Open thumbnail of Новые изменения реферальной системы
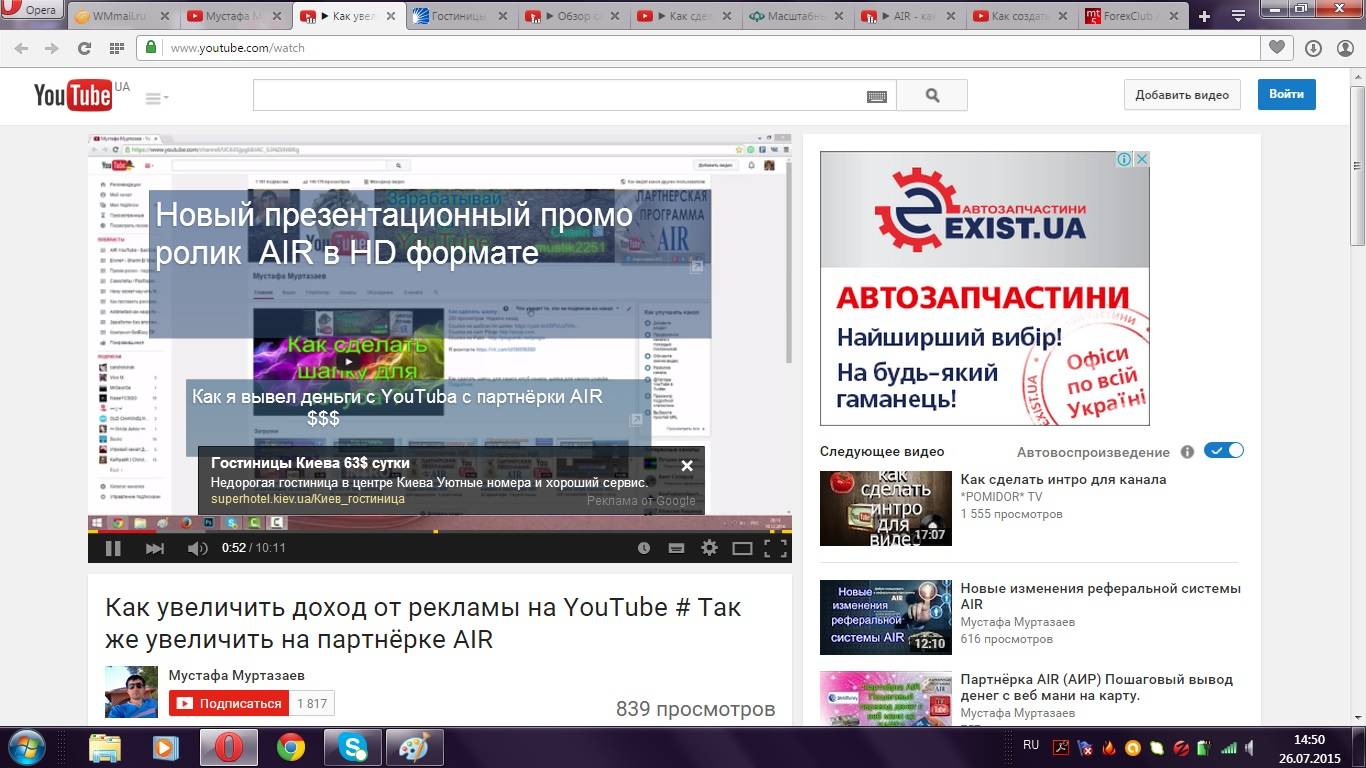Viewport: 1366px width, 768px height. 886,617
